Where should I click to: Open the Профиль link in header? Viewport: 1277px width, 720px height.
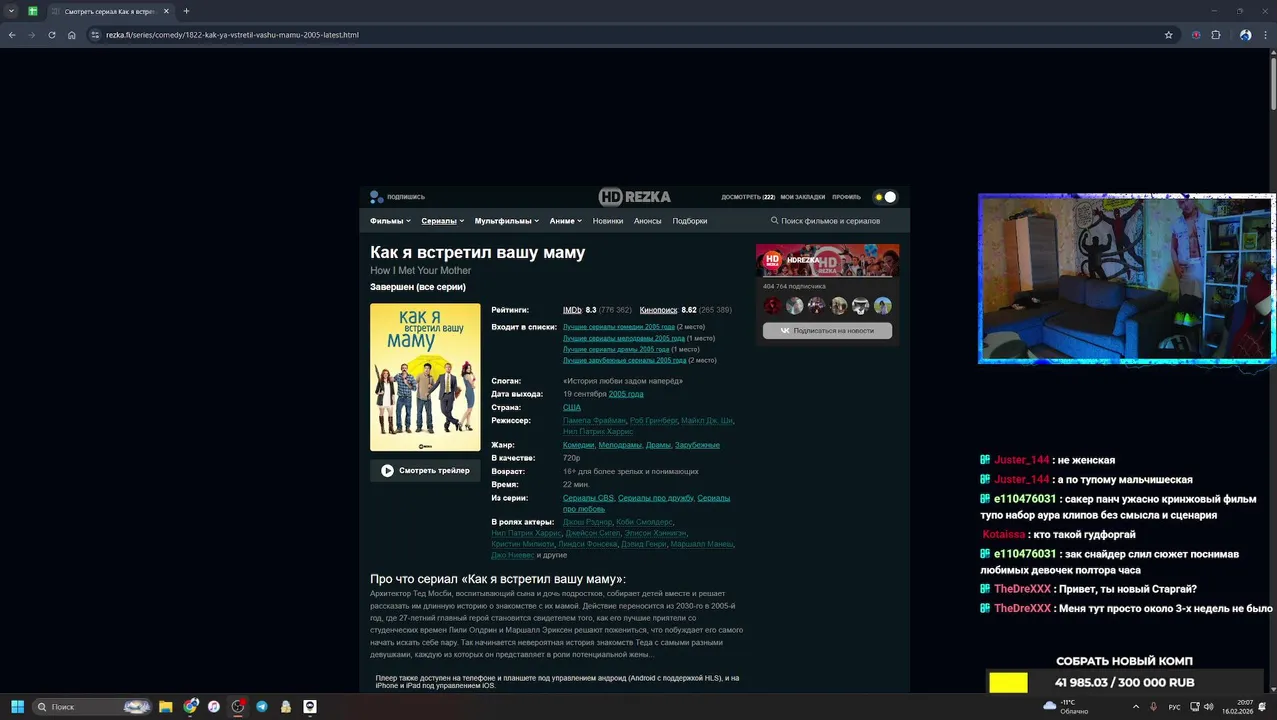click(846, 197)
